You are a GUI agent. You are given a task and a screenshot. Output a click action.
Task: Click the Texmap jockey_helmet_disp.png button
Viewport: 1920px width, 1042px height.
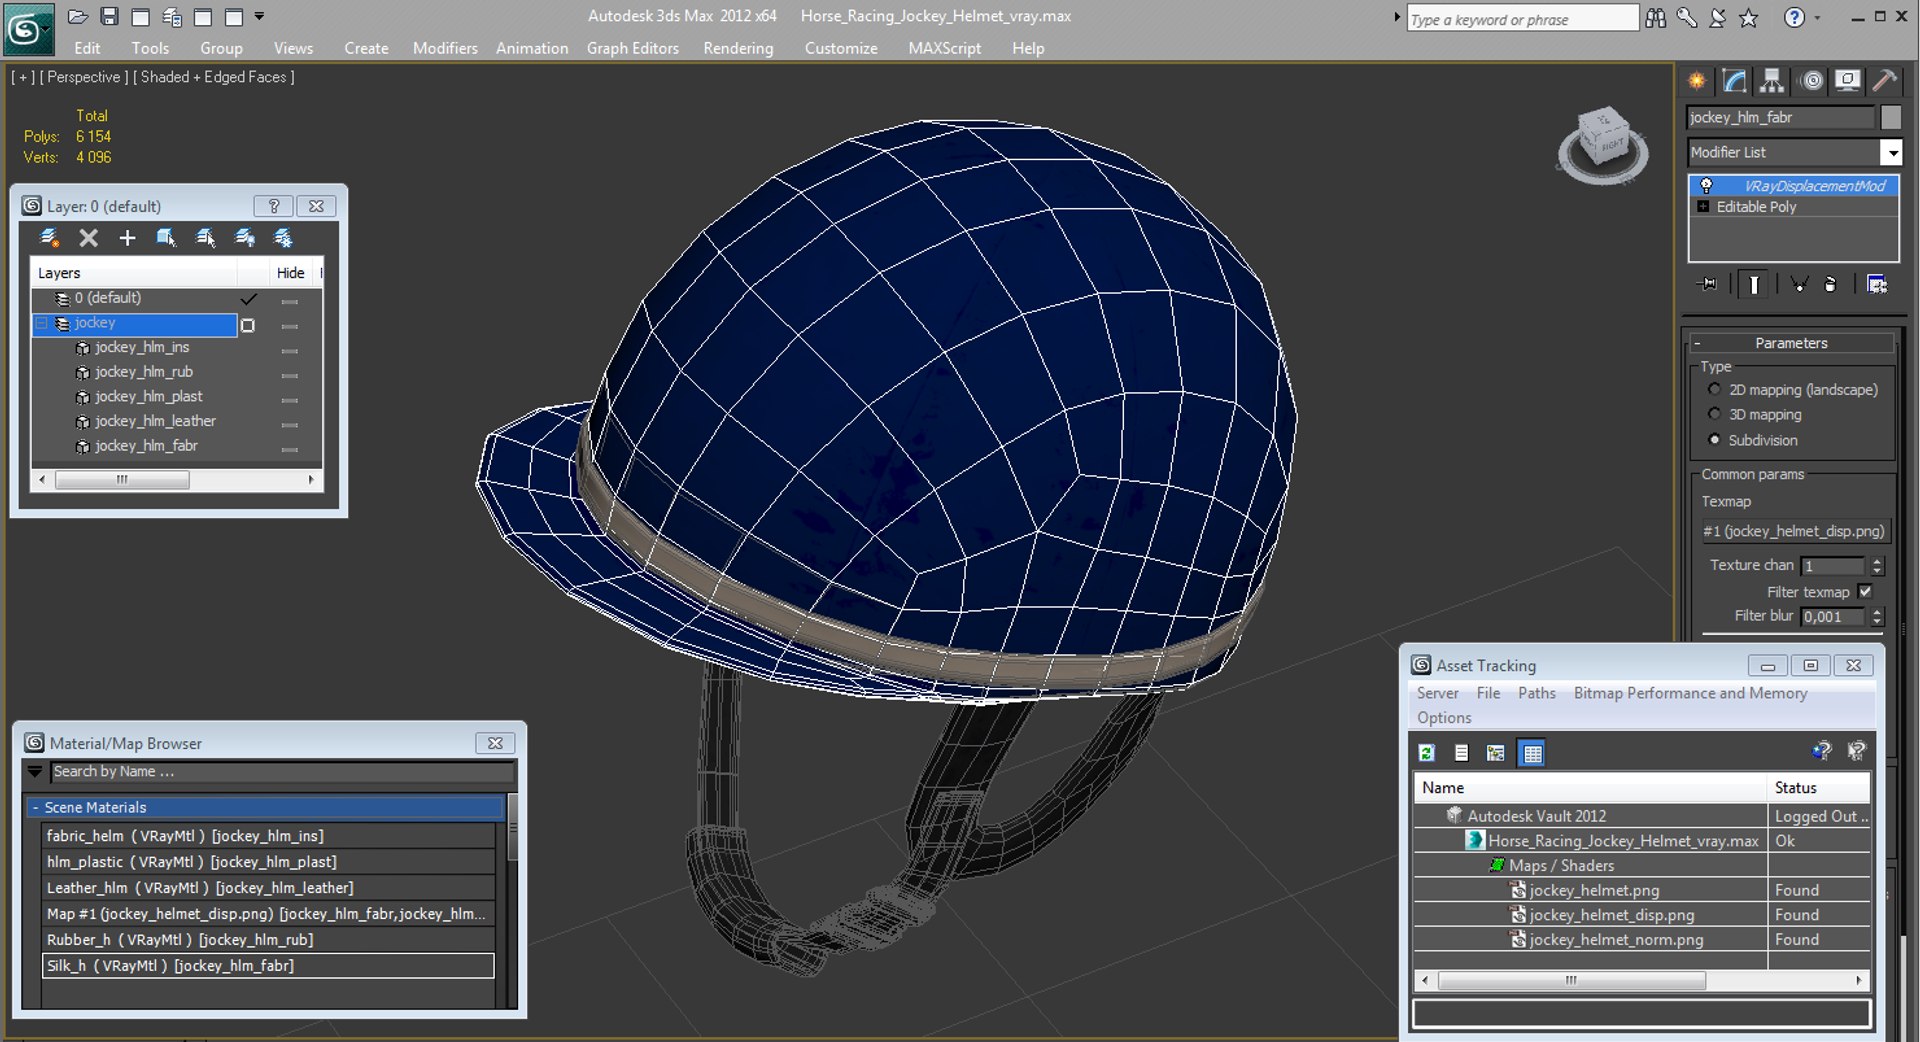1793,531
